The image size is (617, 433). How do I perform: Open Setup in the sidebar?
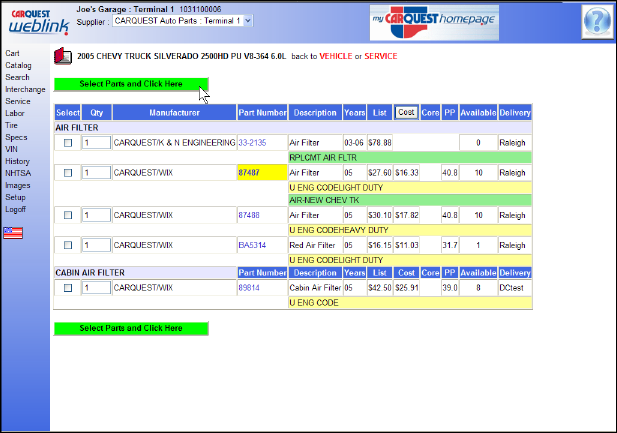tap(15, 197)
